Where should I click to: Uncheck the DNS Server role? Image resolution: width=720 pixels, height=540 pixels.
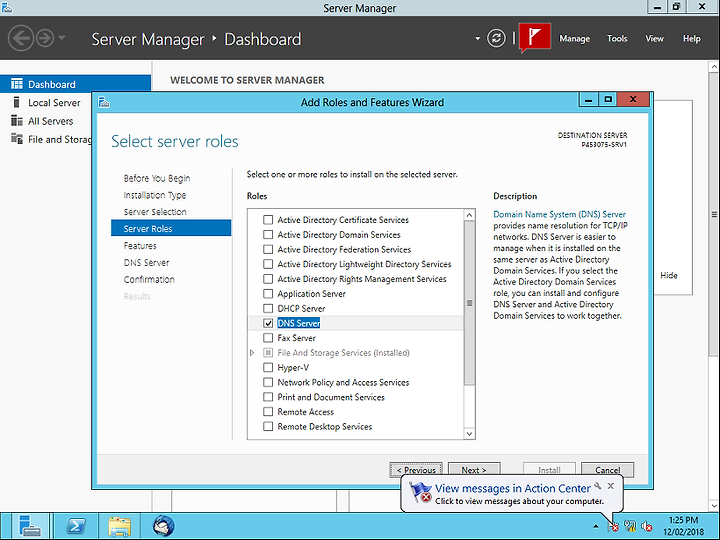coord(268,323)
